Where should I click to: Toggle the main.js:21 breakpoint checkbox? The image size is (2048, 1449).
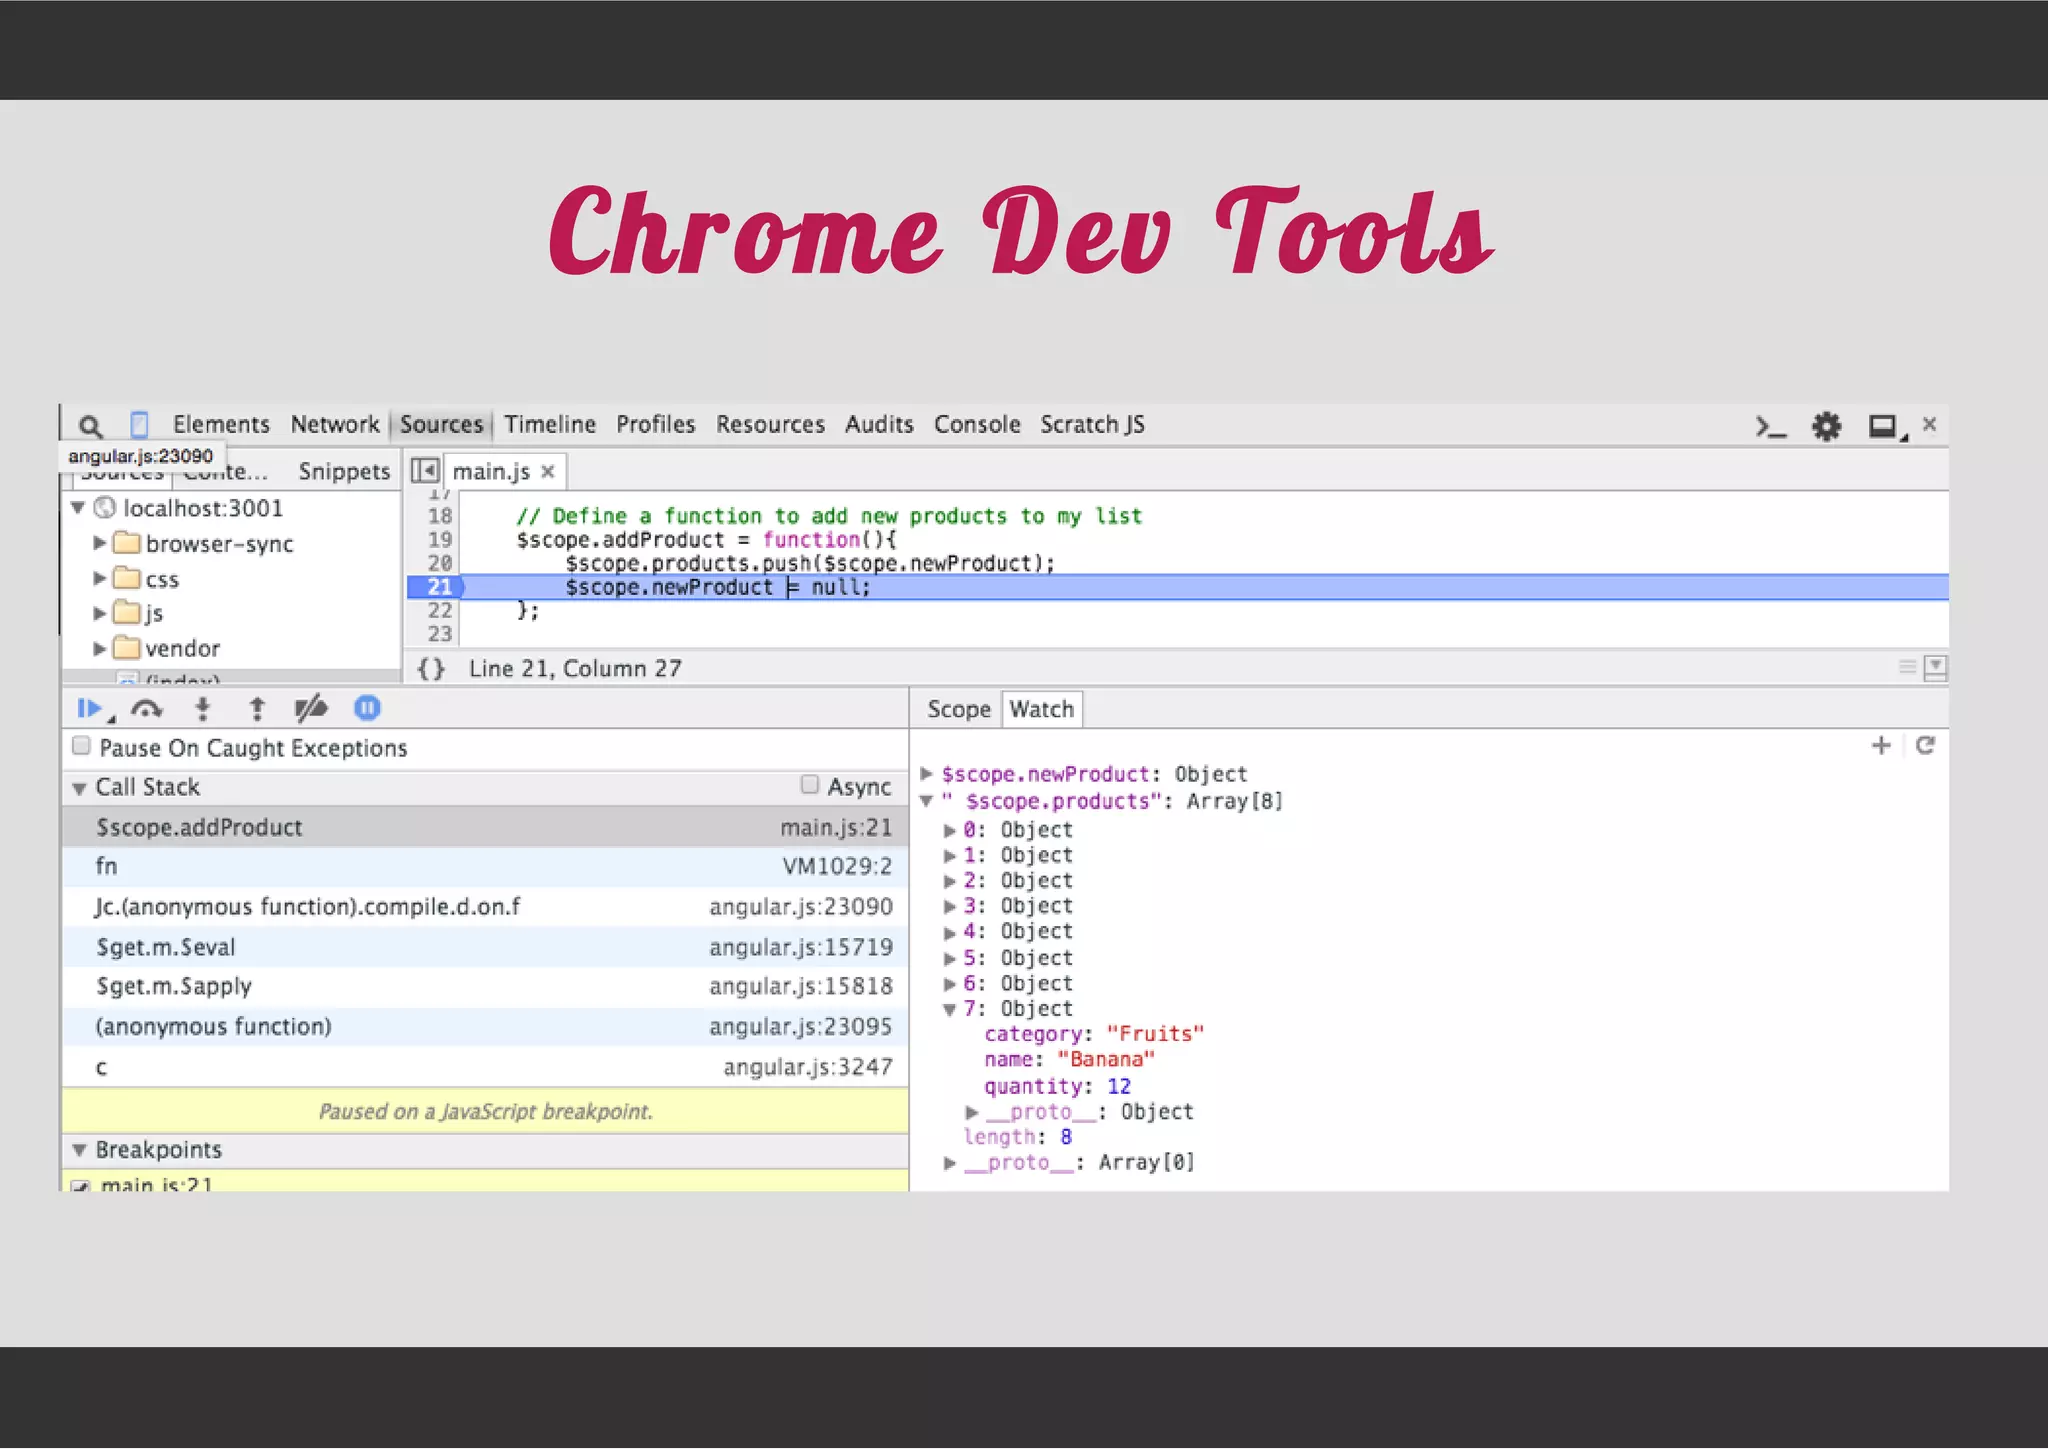tap(82, 1186)
